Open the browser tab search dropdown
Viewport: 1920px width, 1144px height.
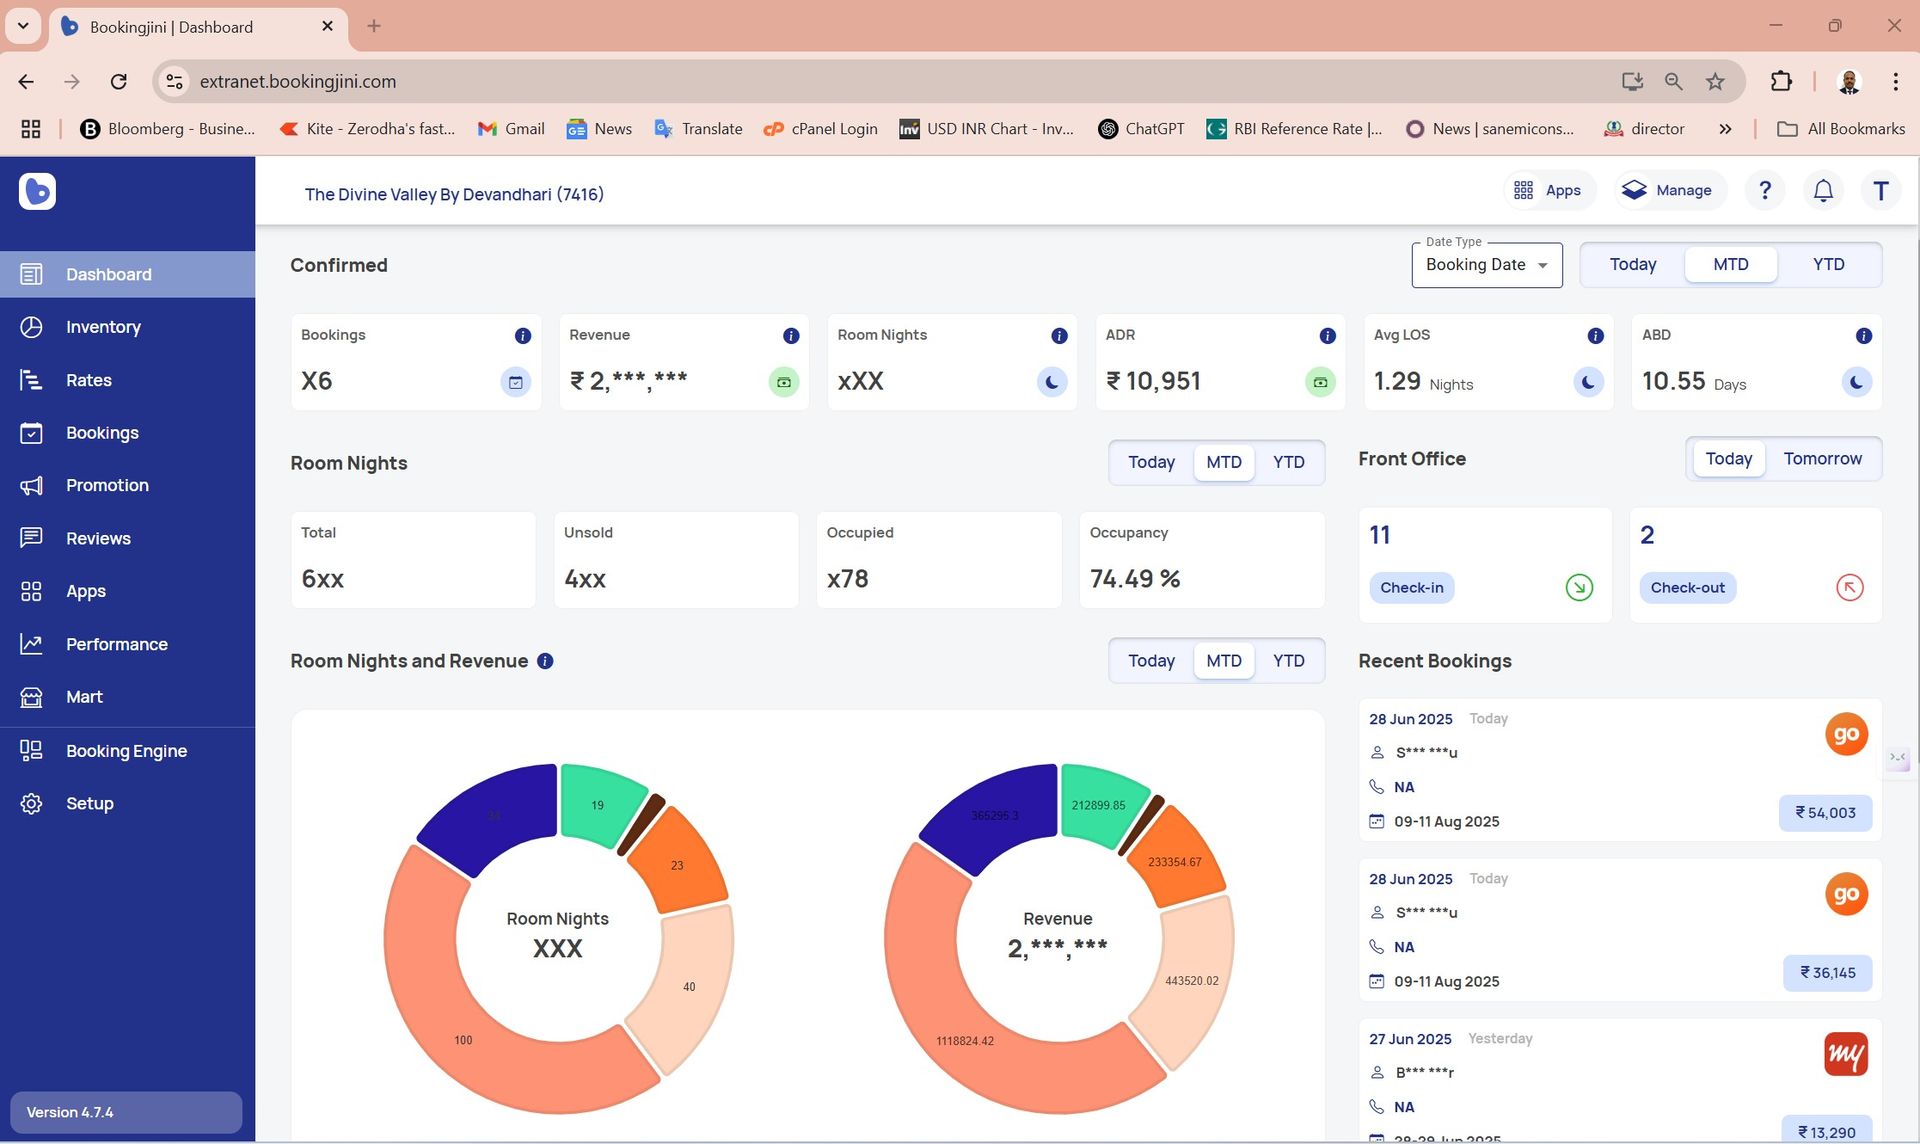tap(22, 26)
